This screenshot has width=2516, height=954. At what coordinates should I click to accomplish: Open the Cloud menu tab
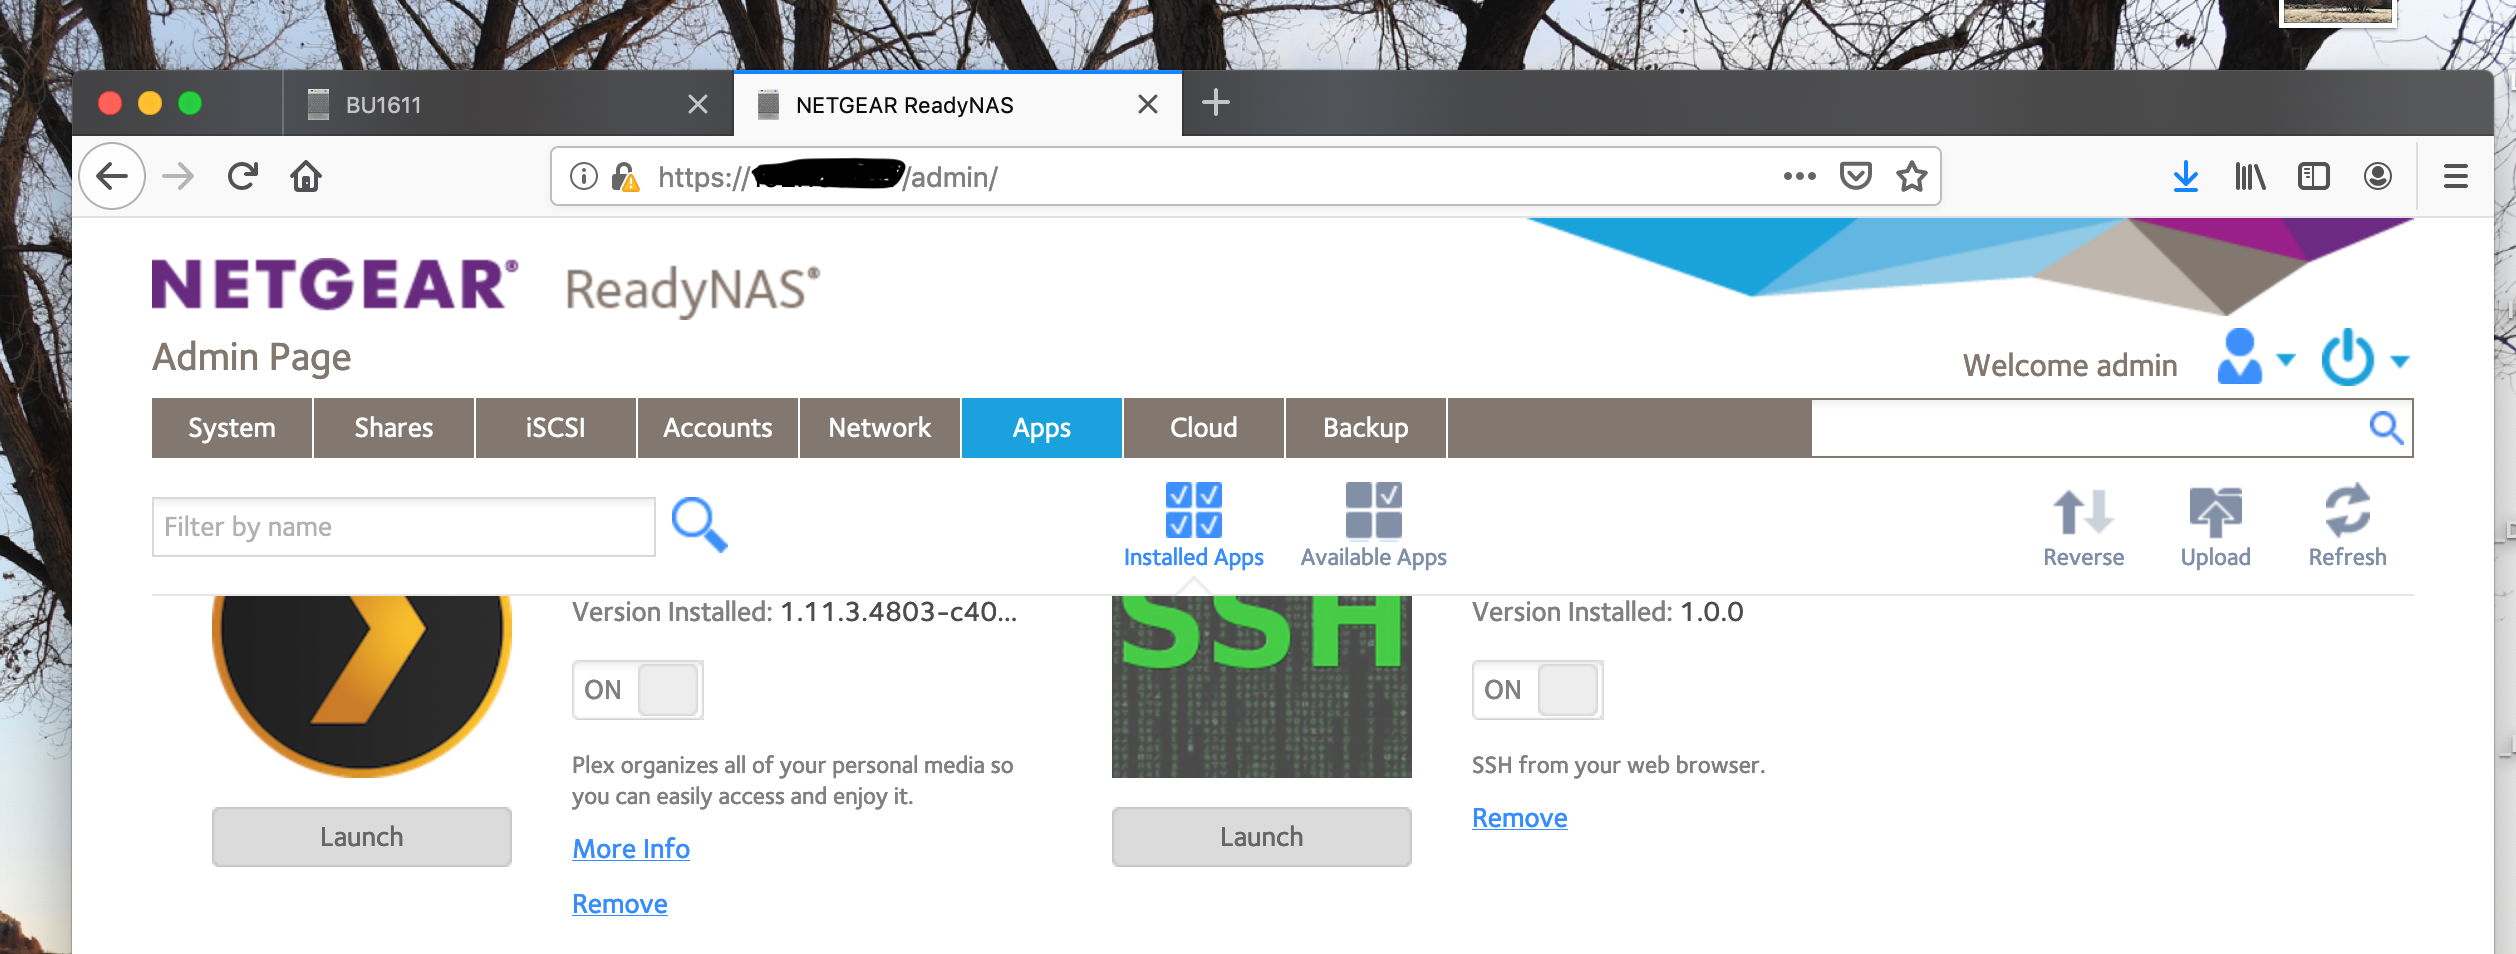(1204, 428)
